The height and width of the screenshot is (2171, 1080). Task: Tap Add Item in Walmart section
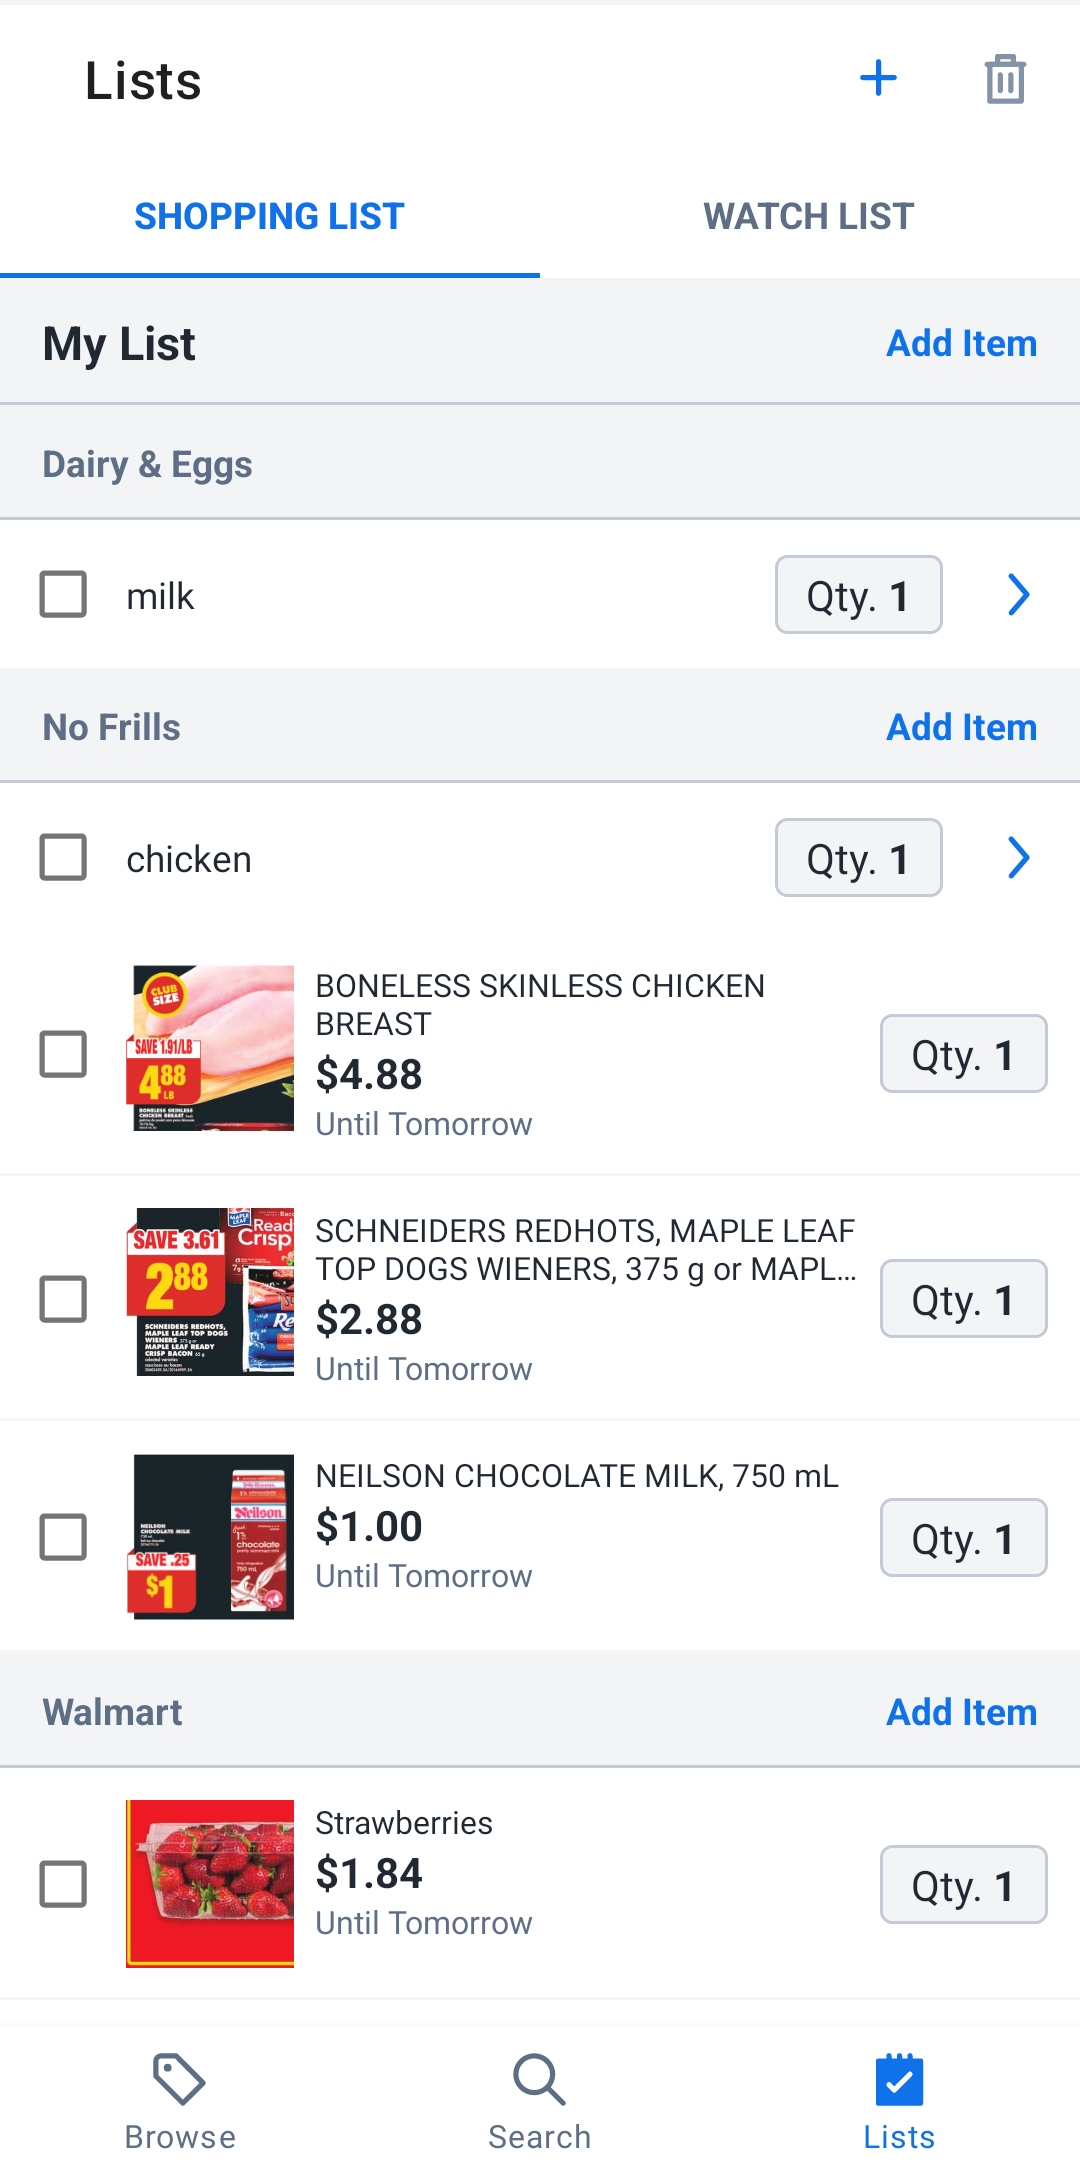(x=962, y=1712)
